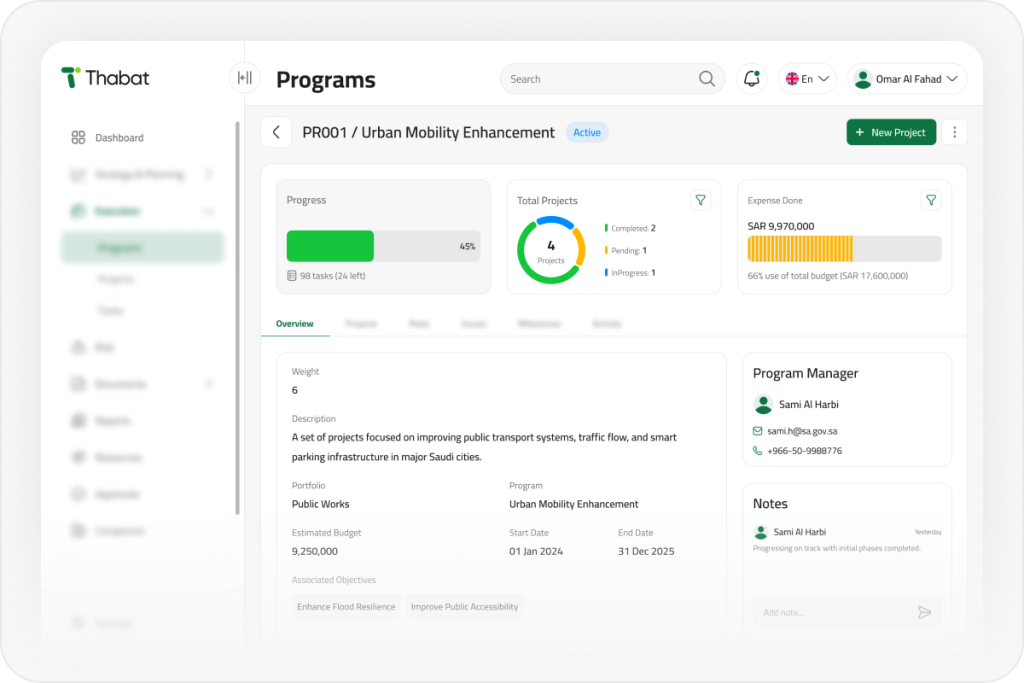Click the New Project button
The height and width of the screenshot is (683, 1024).
[891, 133]
